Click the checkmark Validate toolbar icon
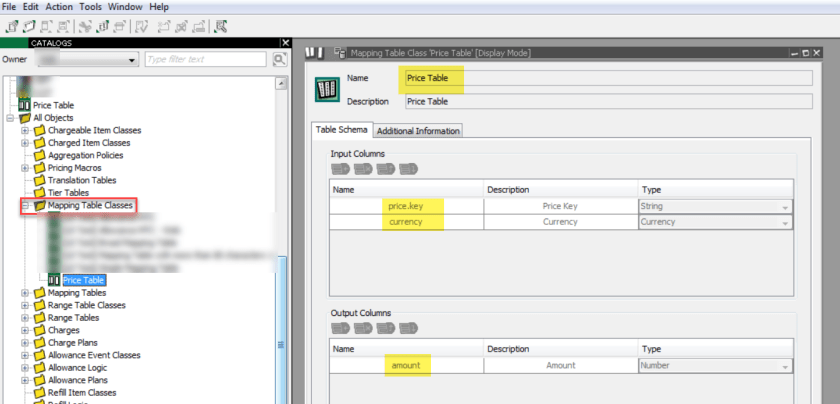This screenshot has width=840, height=404. pyautogui.click(x=142, y=25)
